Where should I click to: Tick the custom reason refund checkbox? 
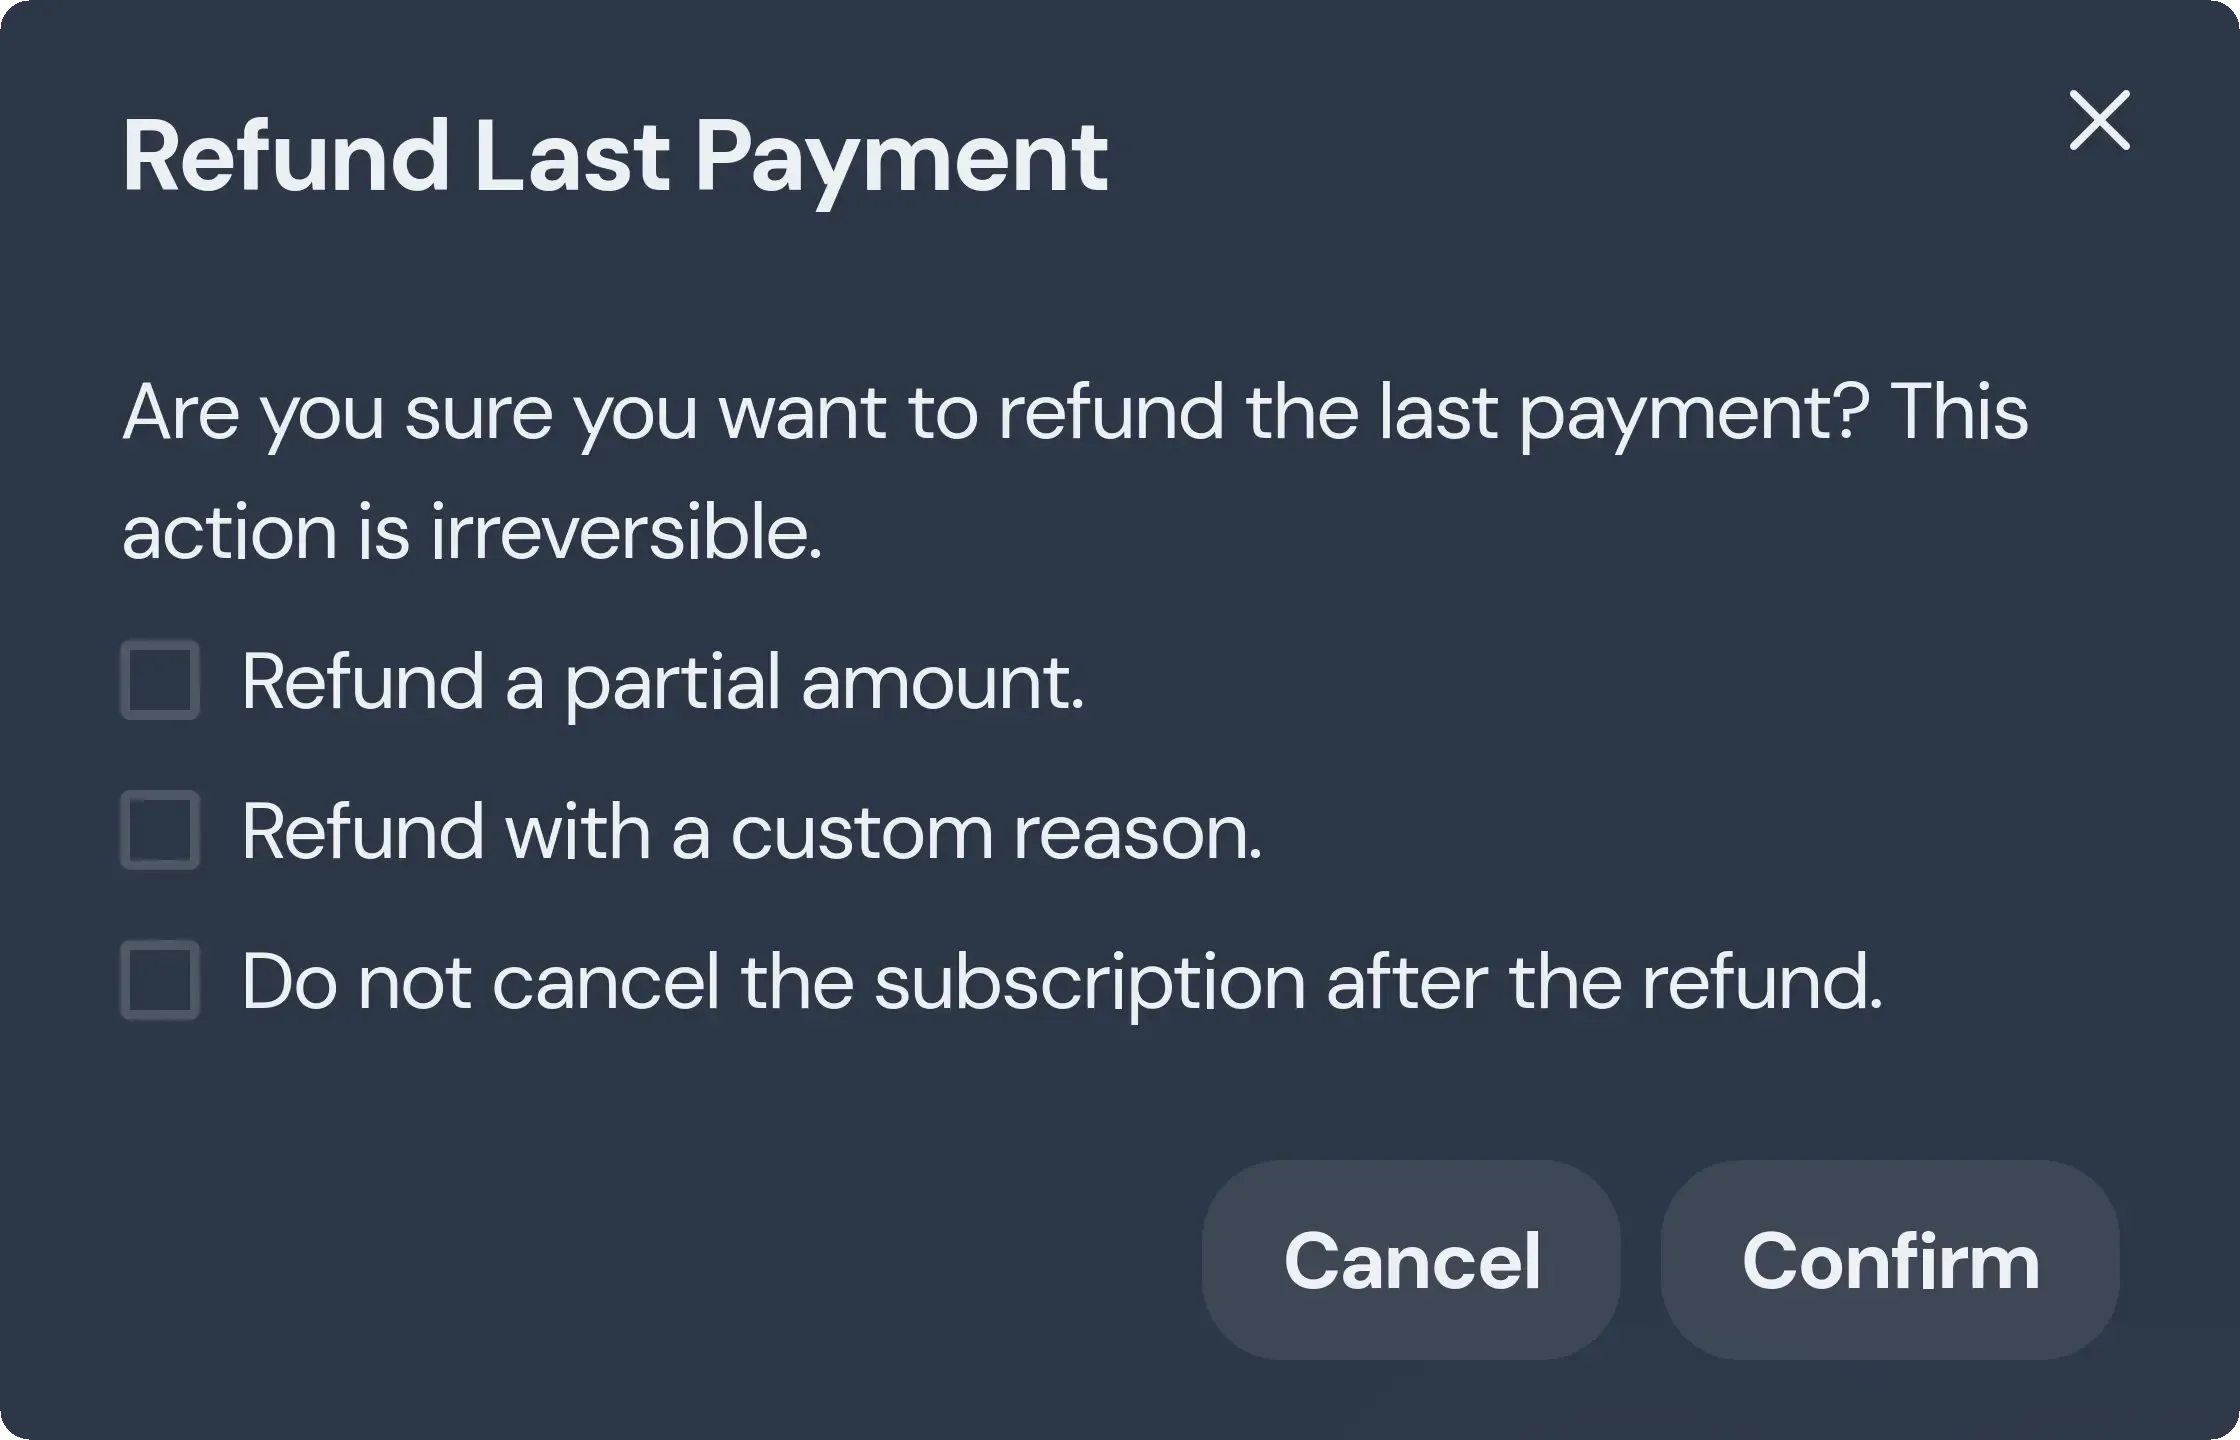coord(160,830)
